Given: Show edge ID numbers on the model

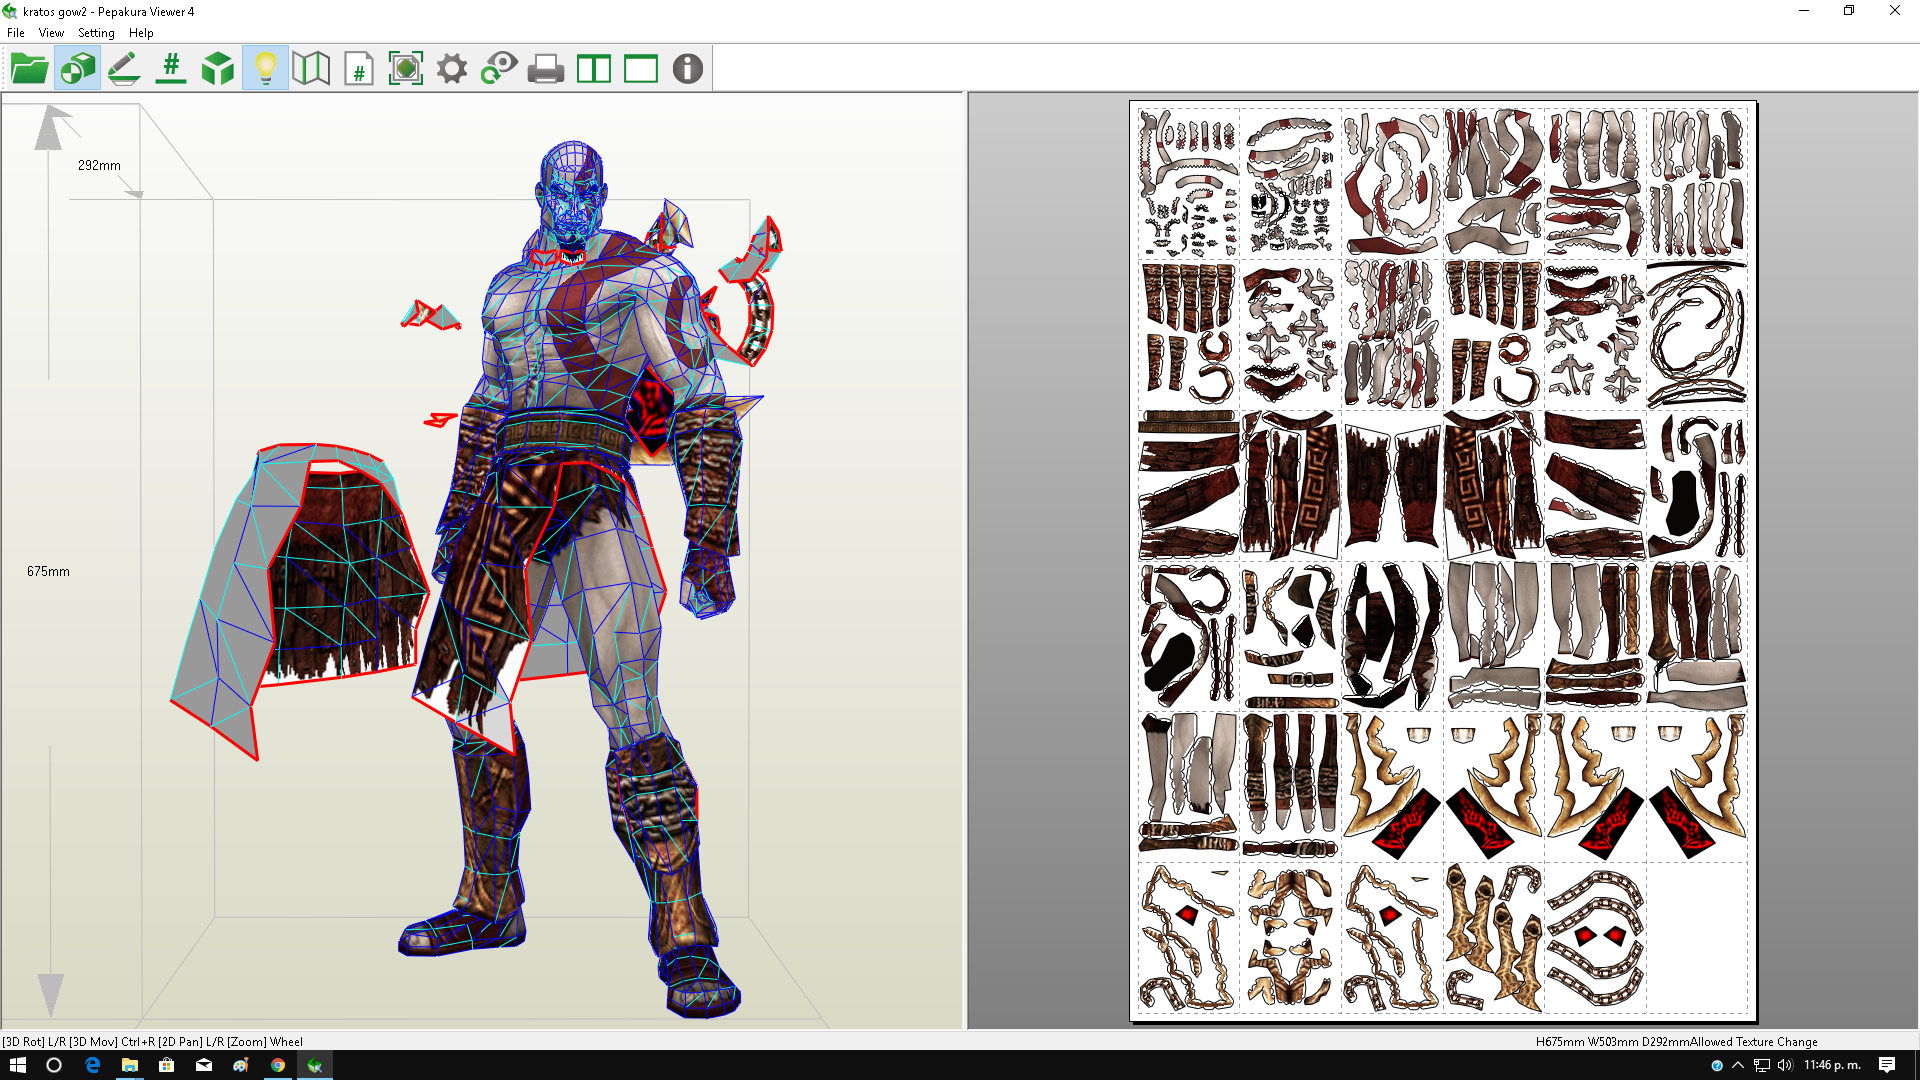Looking at the screenshot, I should 171,68.
